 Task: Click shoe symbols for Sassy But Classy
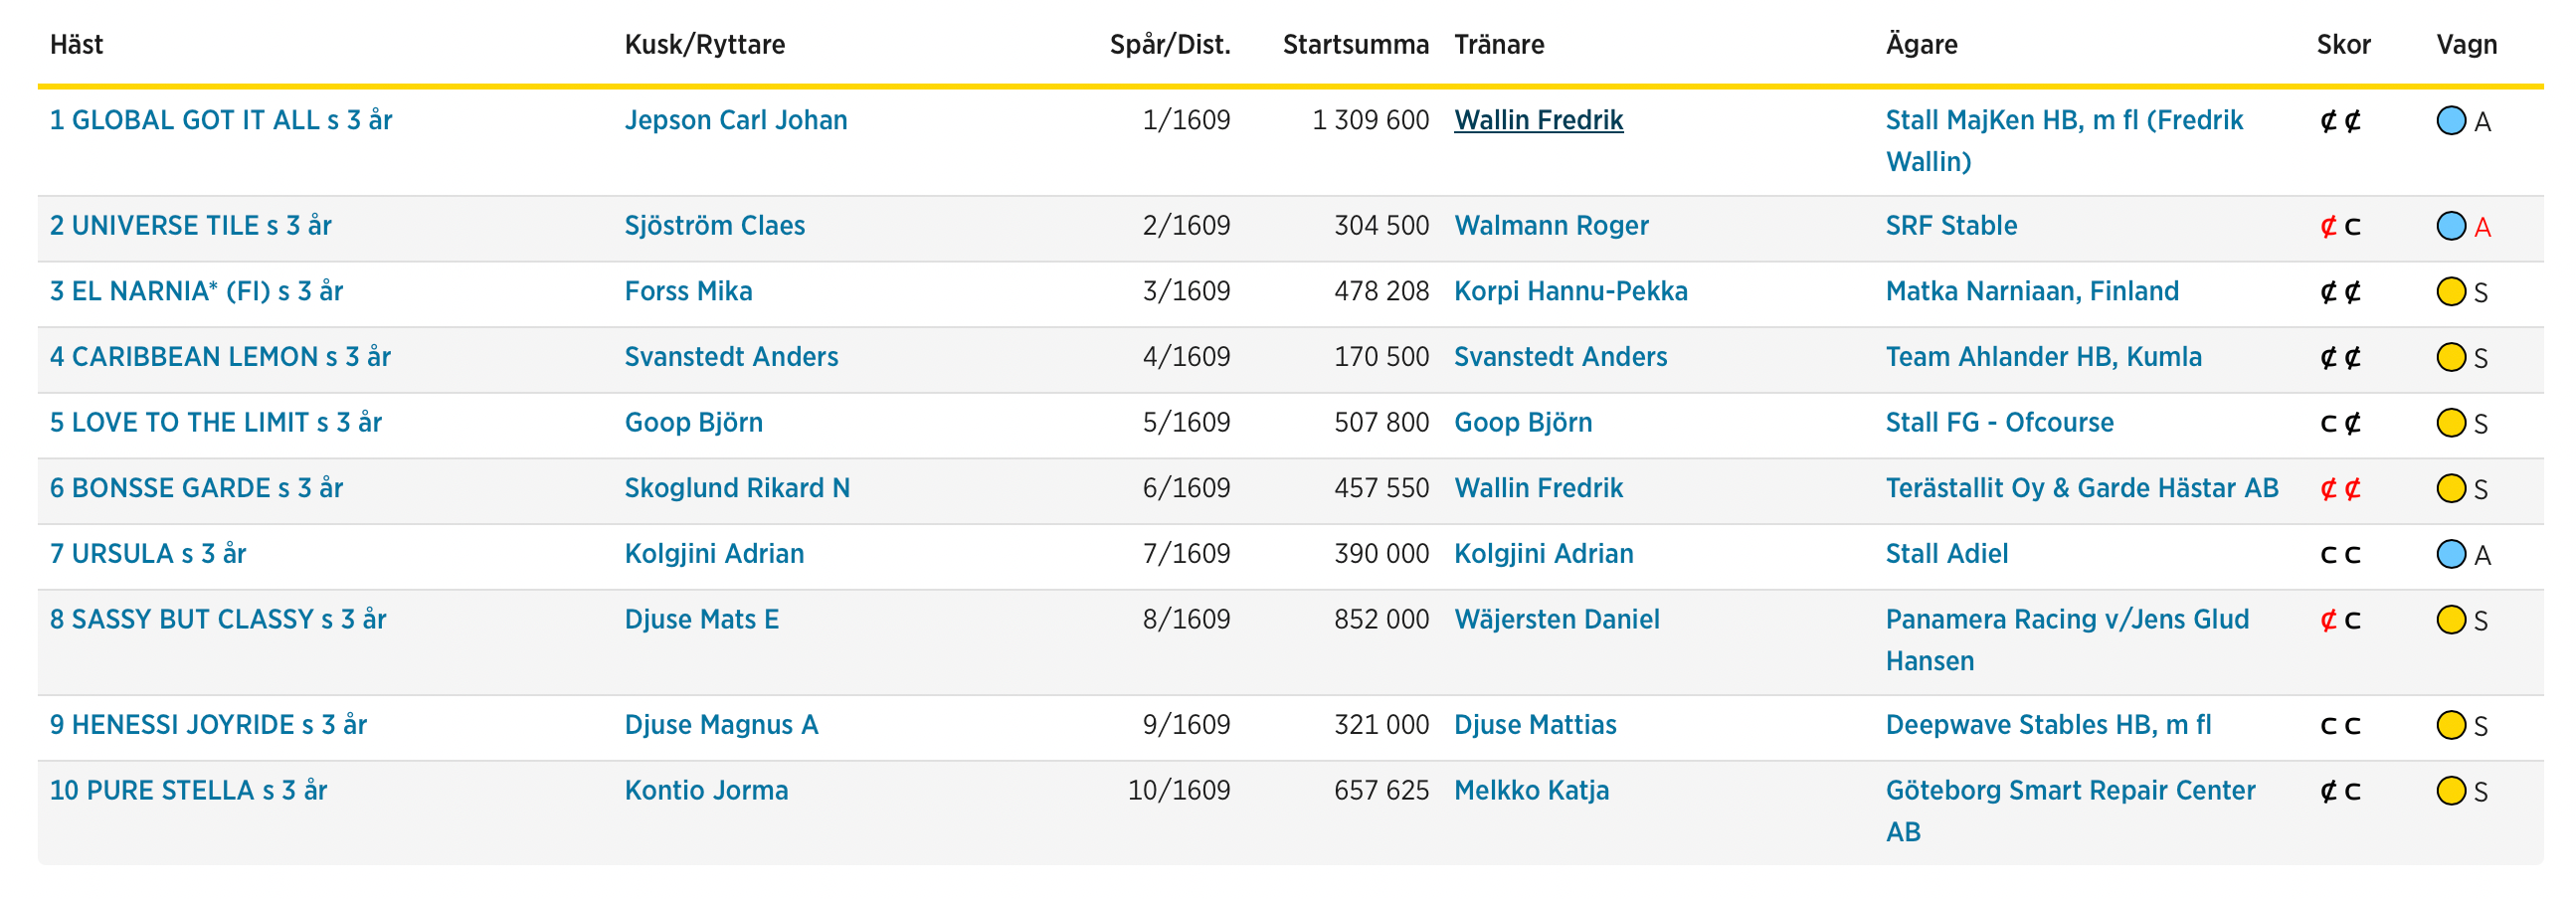coord(2340,620)
